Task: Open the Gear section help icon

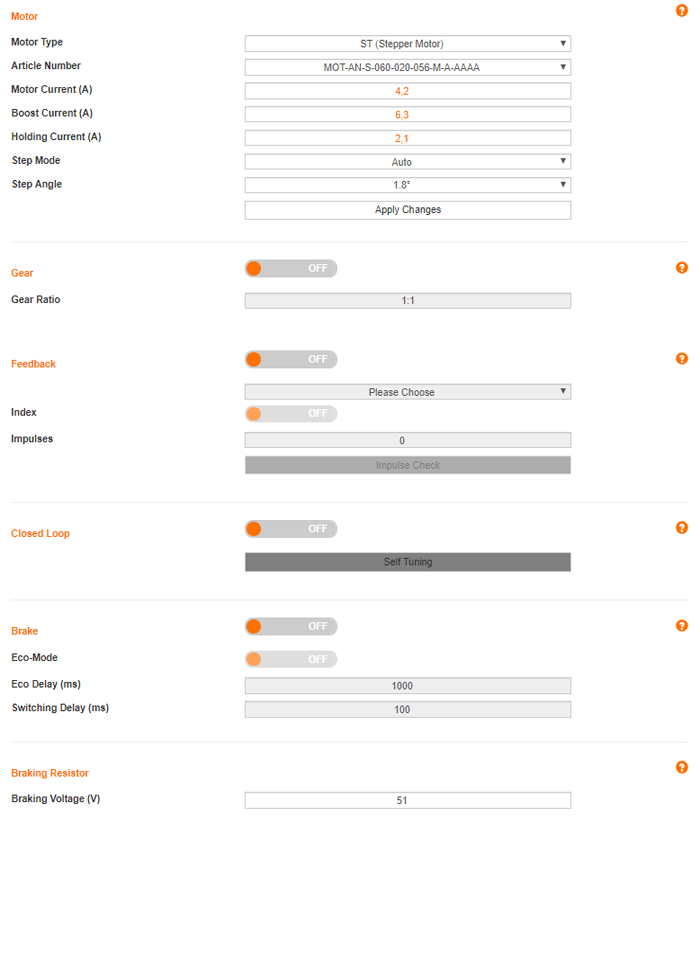Action: (x=682, y=268)
